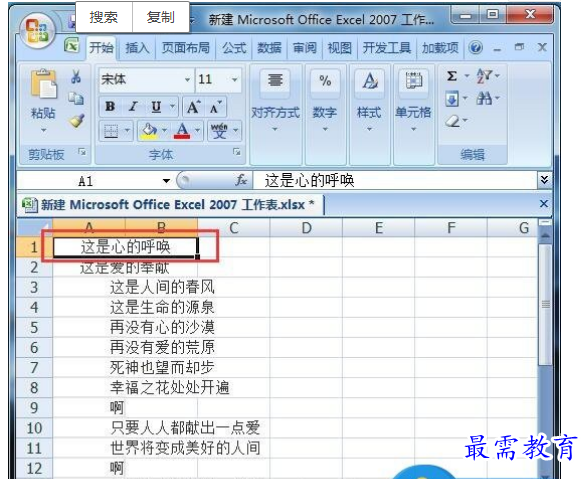Toggle Bold formatting
586x479 pixels.
(110, 107)
